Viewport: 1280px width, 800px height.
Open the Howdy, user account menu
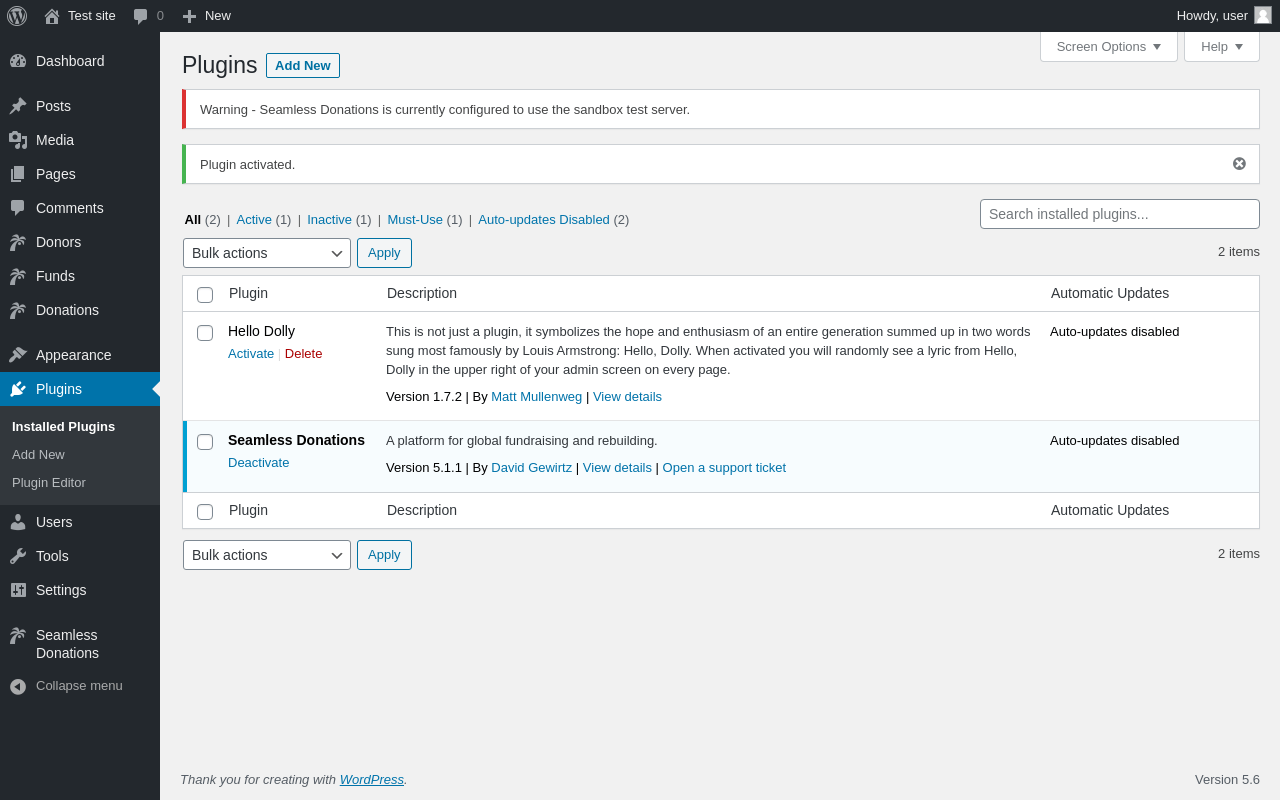[1224, 16]
